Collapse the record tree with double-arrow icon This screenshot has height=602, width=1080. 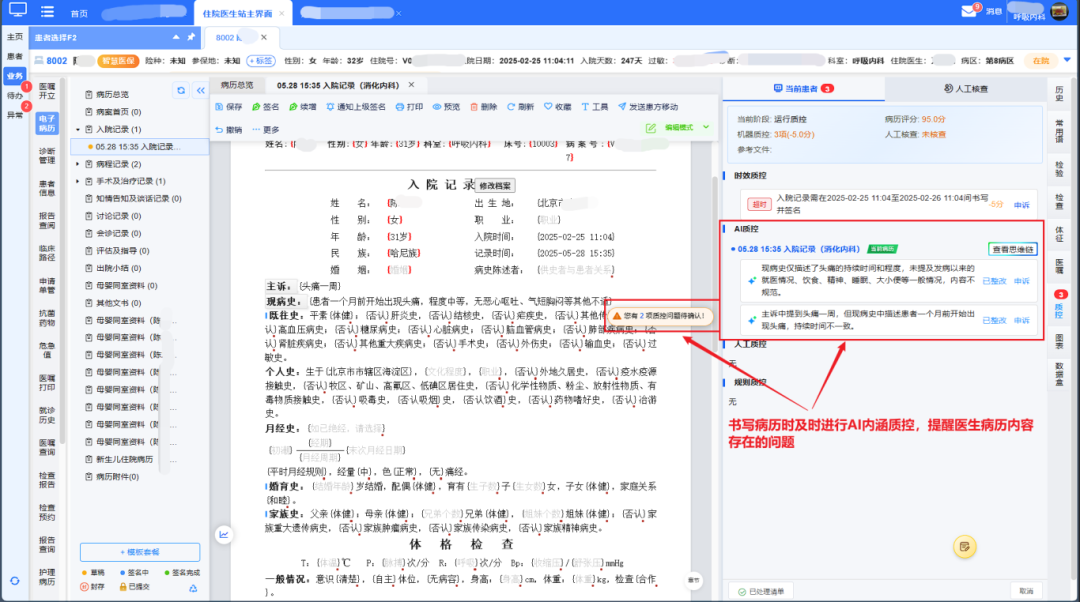(x=198, y=90)
